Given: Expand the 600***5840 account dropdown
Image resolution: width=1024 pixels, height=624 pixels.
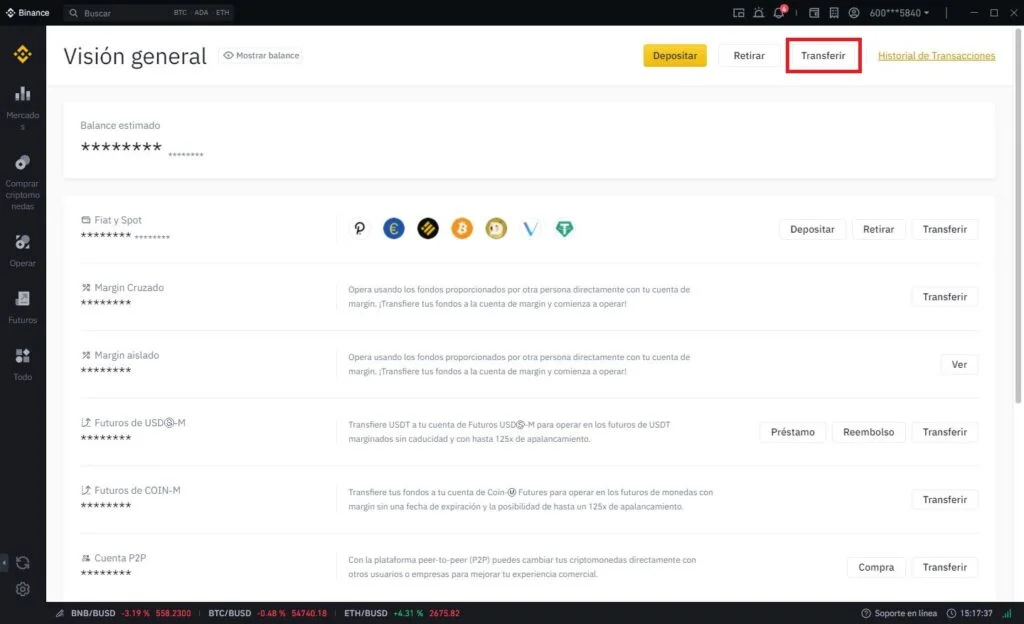Looking at the screenshot, I should 899,12.
